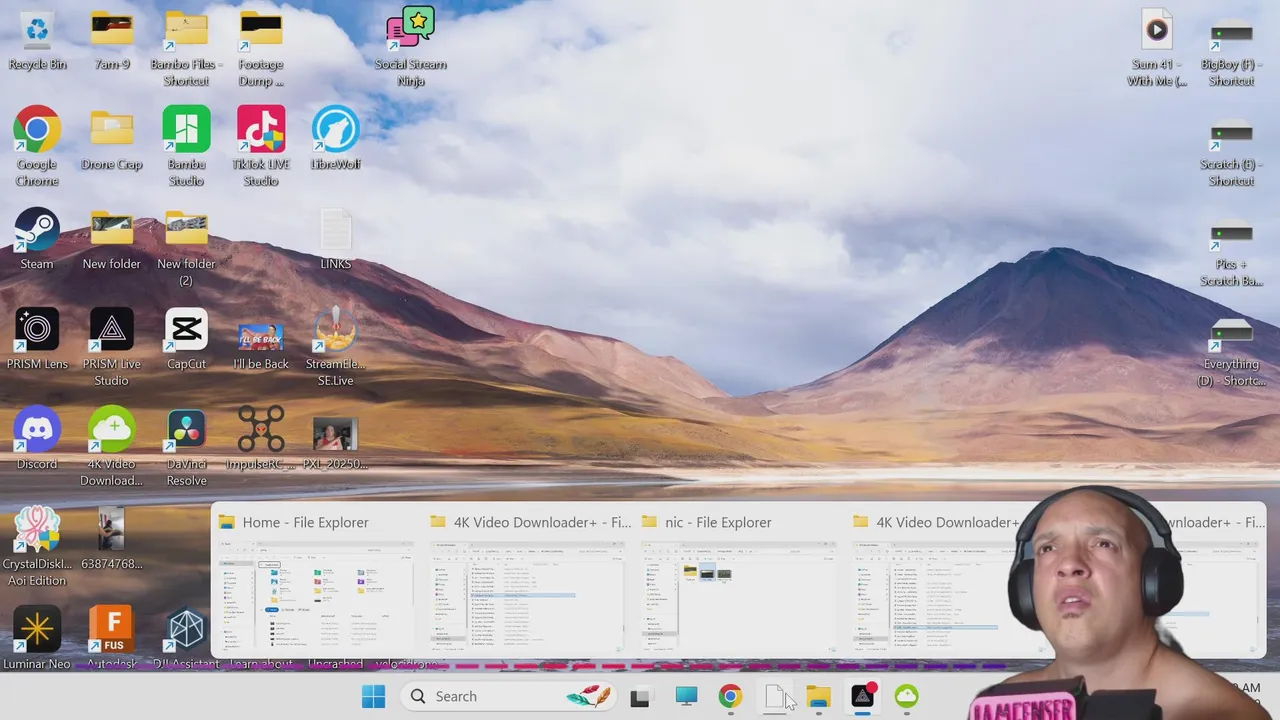The height and width of the screenshot is (720, 1280).
Task: Select the 63874768 video file
Action: click(x=112, y=539)
